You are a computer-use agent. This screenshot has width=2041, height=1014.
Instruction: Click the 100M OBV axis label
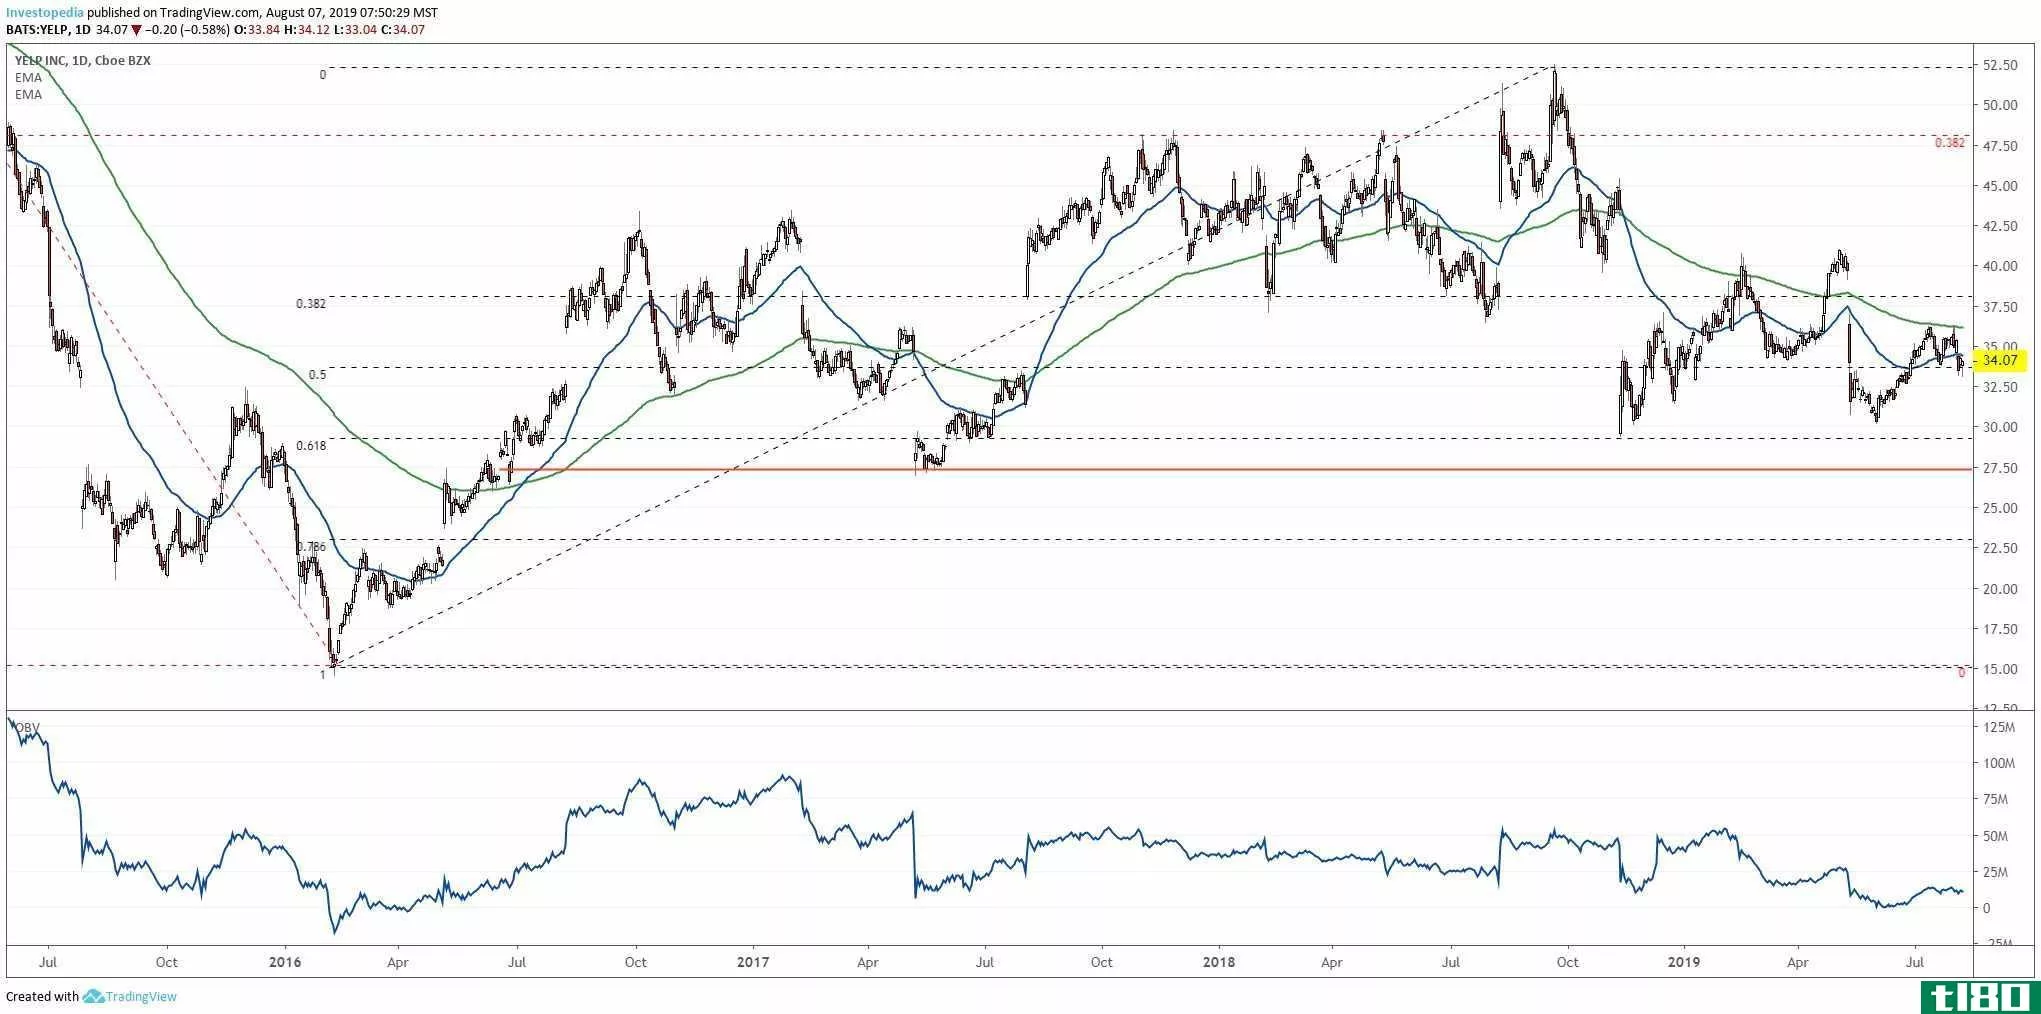(1999, 763)
